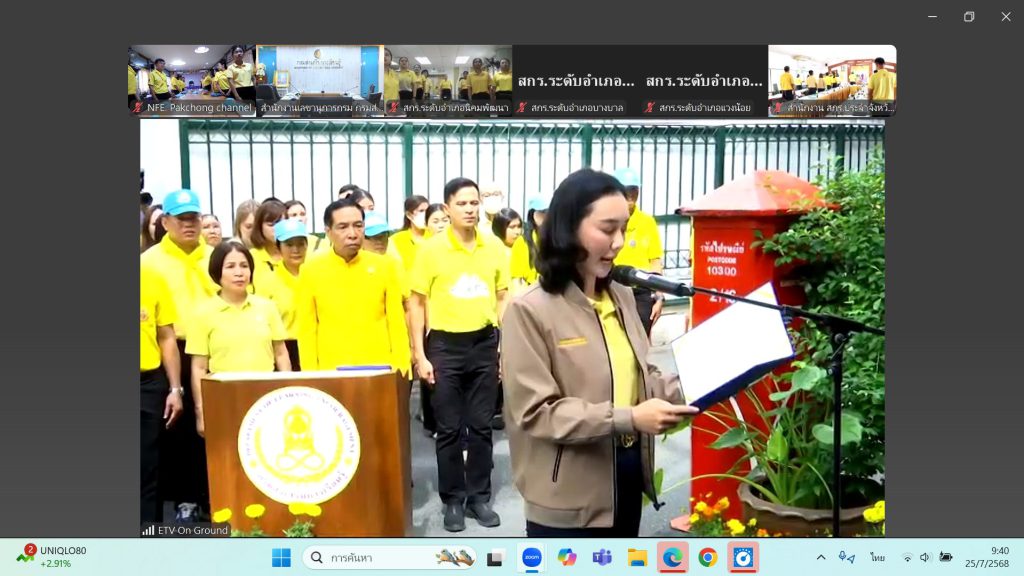Open Google Chrome from the taskbar

tap(707, 557)
